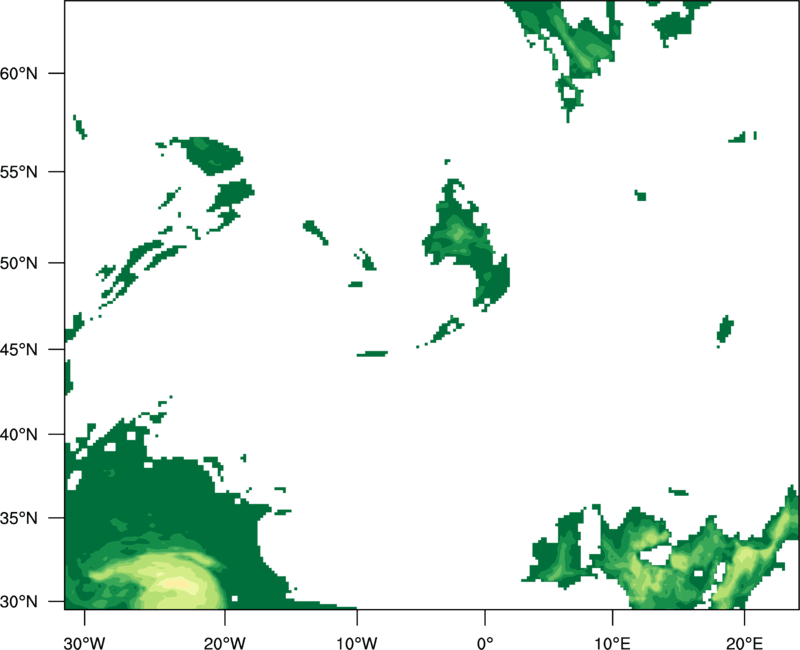This screenshot has height=650, width=800.
Task: Click the 50°N latitude label
Action: coord(19,263)
